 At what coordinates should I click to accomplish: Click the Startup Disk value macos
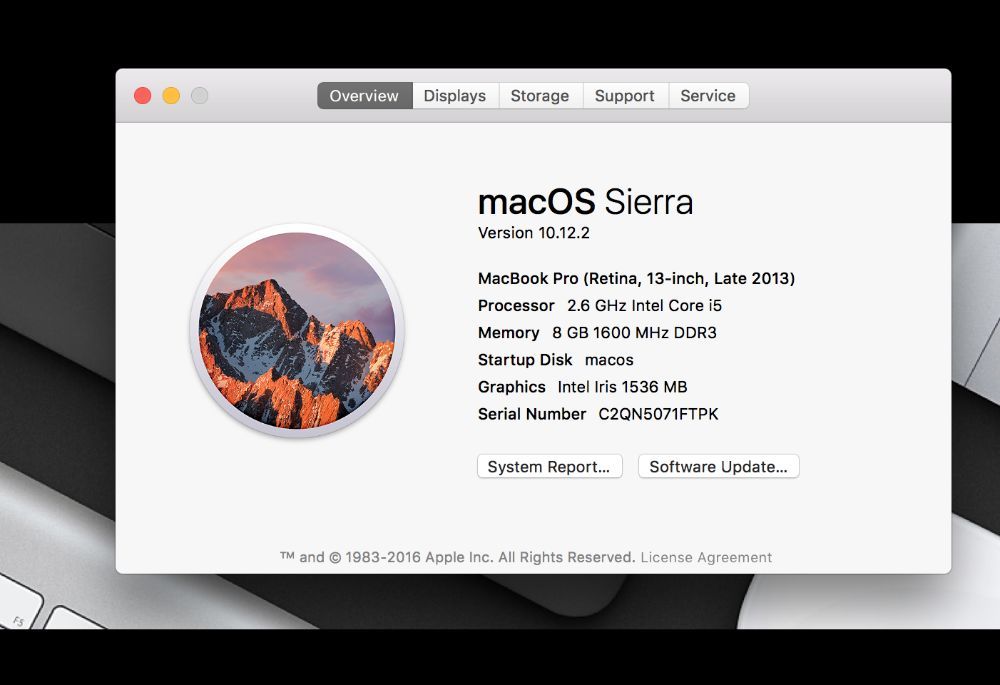[609, 360]
